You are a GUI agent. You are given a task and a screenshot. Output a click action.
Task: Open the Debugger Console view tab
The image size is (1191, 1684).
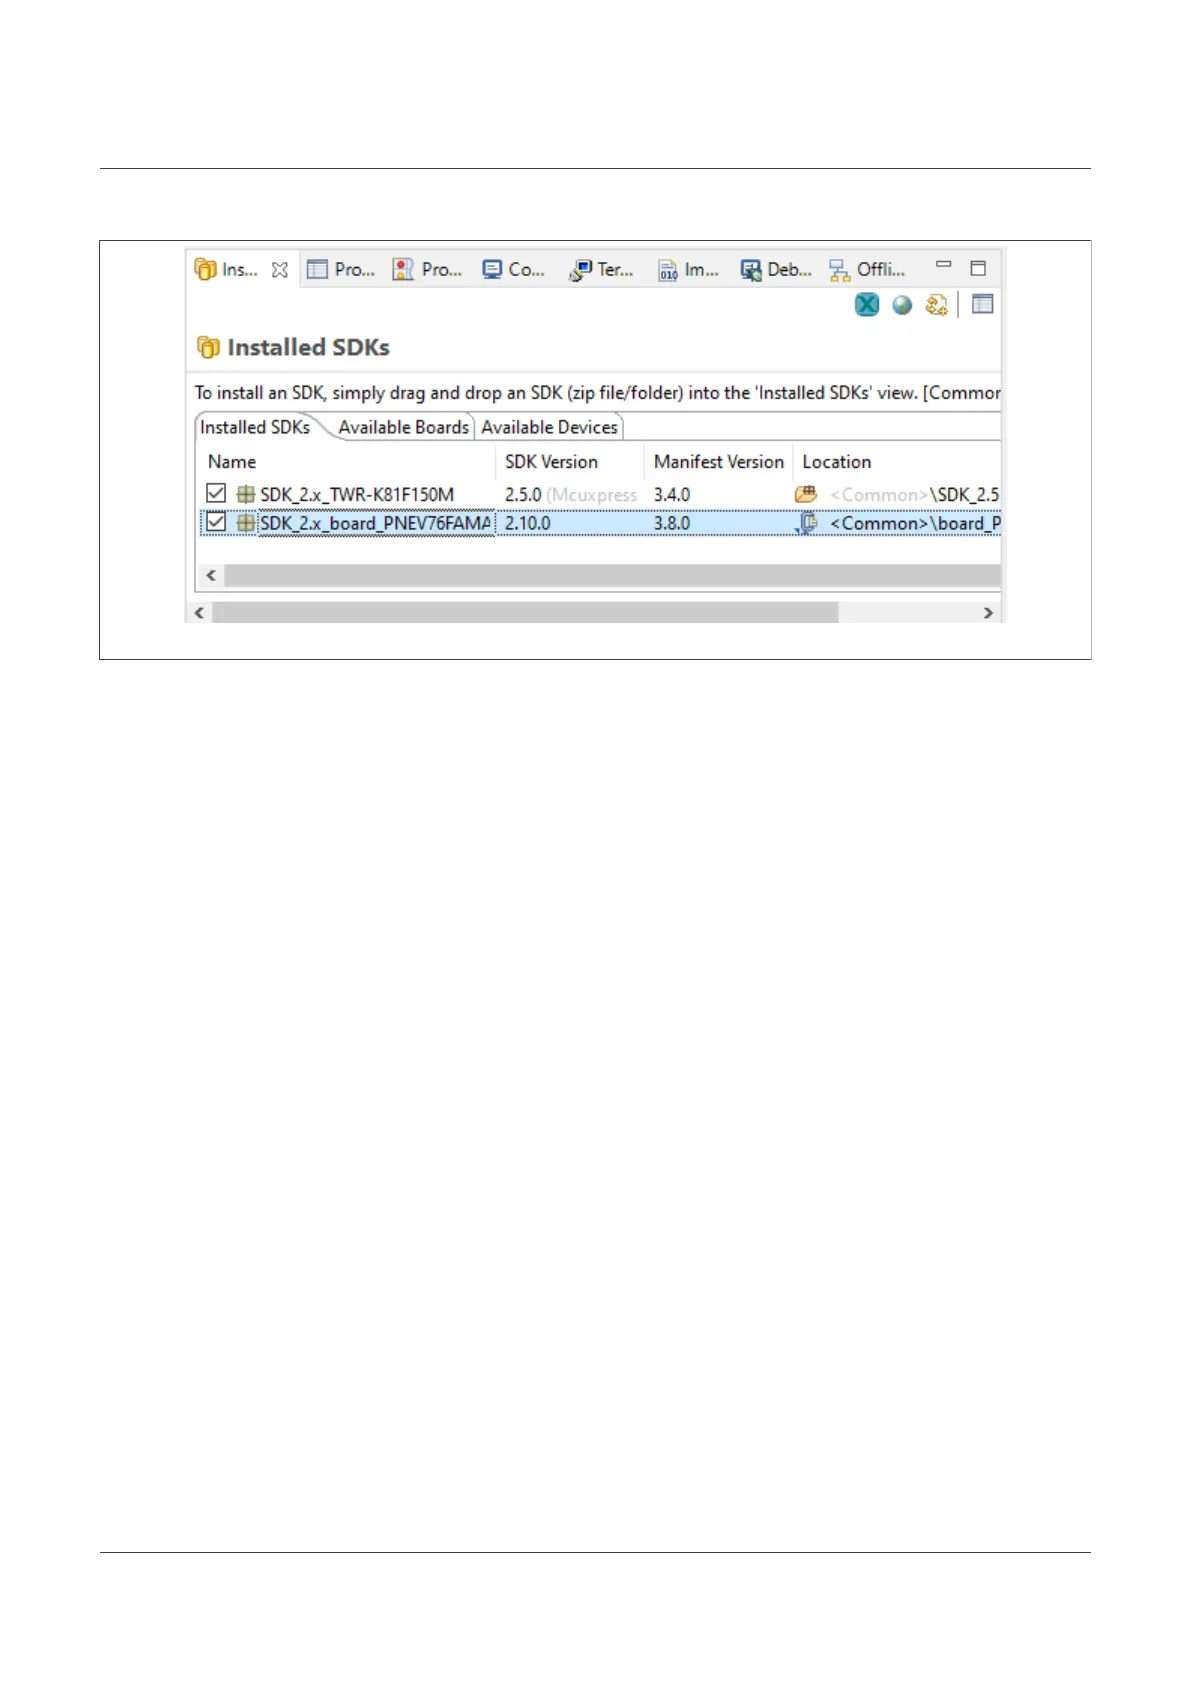pos(776,270)
